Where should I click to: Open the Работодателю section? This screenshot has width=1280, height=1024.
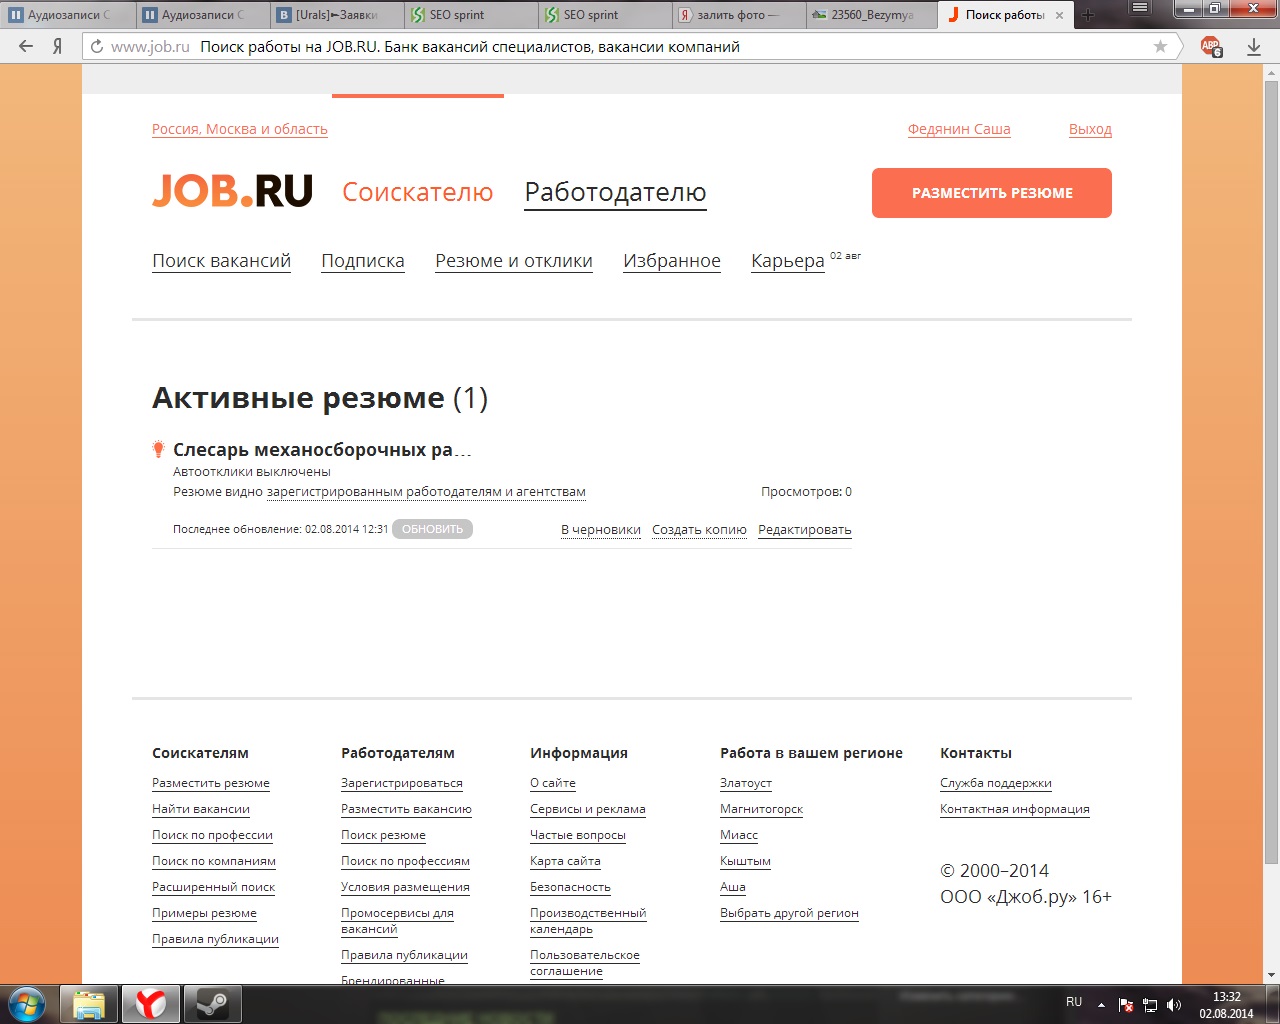click(x=616, y=192)
